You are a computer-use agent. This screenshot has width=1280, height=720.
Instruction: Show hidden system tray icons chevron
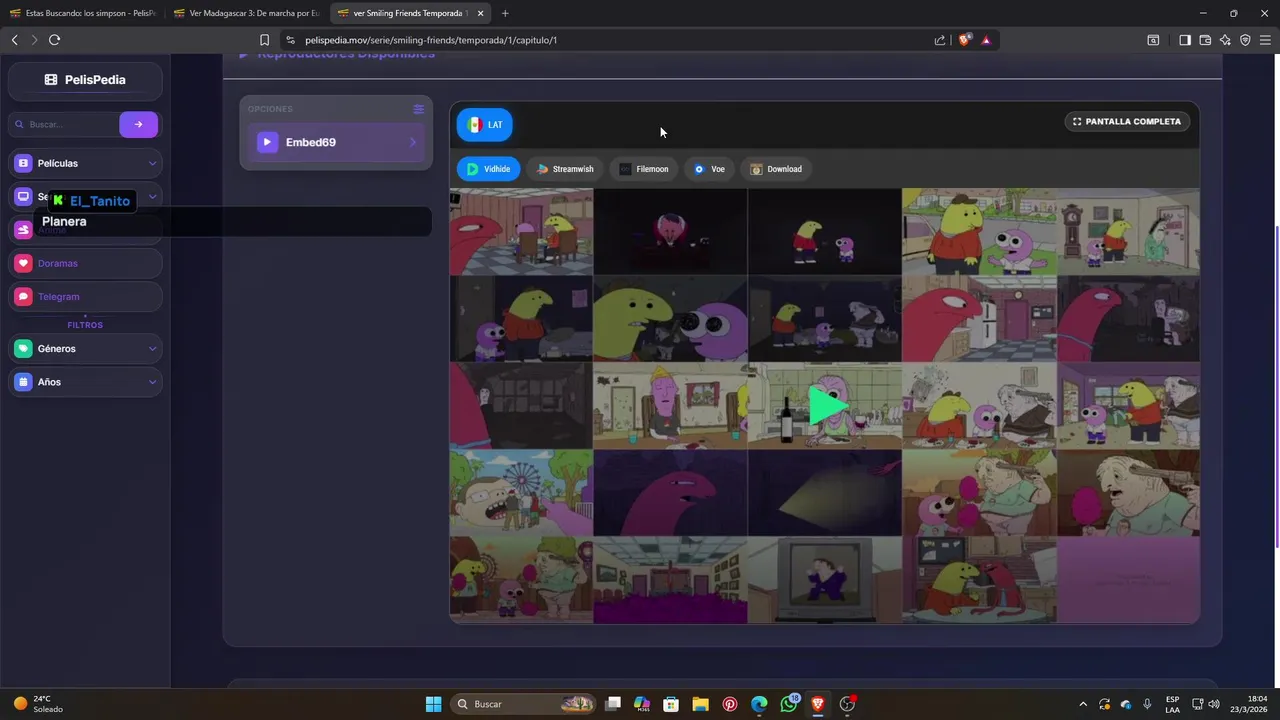click(1083, 704)
